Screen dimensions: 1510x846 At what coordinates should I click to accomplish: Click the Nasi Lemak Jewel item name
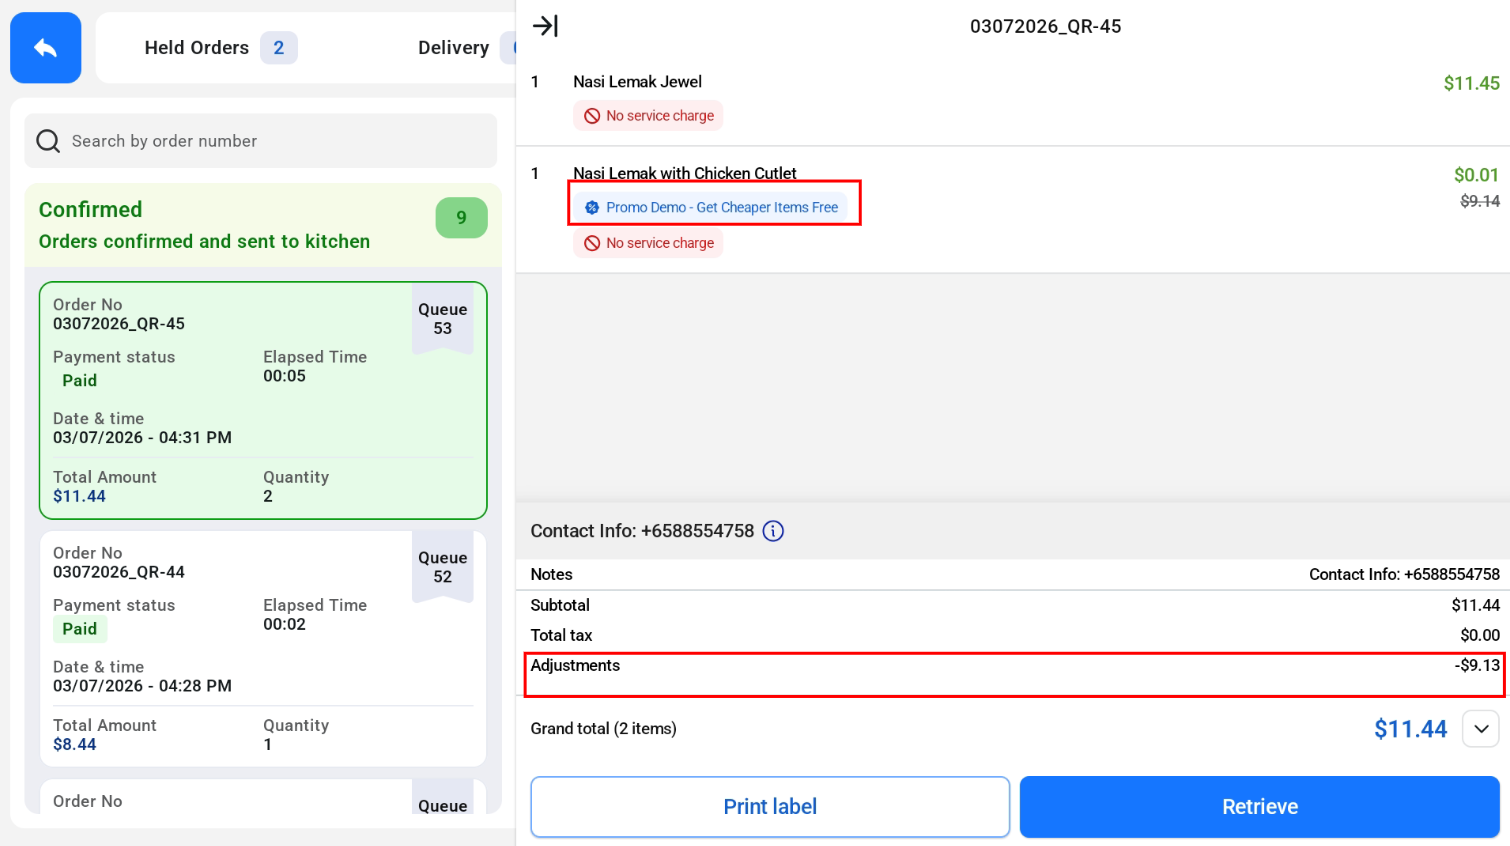(637, 82)
